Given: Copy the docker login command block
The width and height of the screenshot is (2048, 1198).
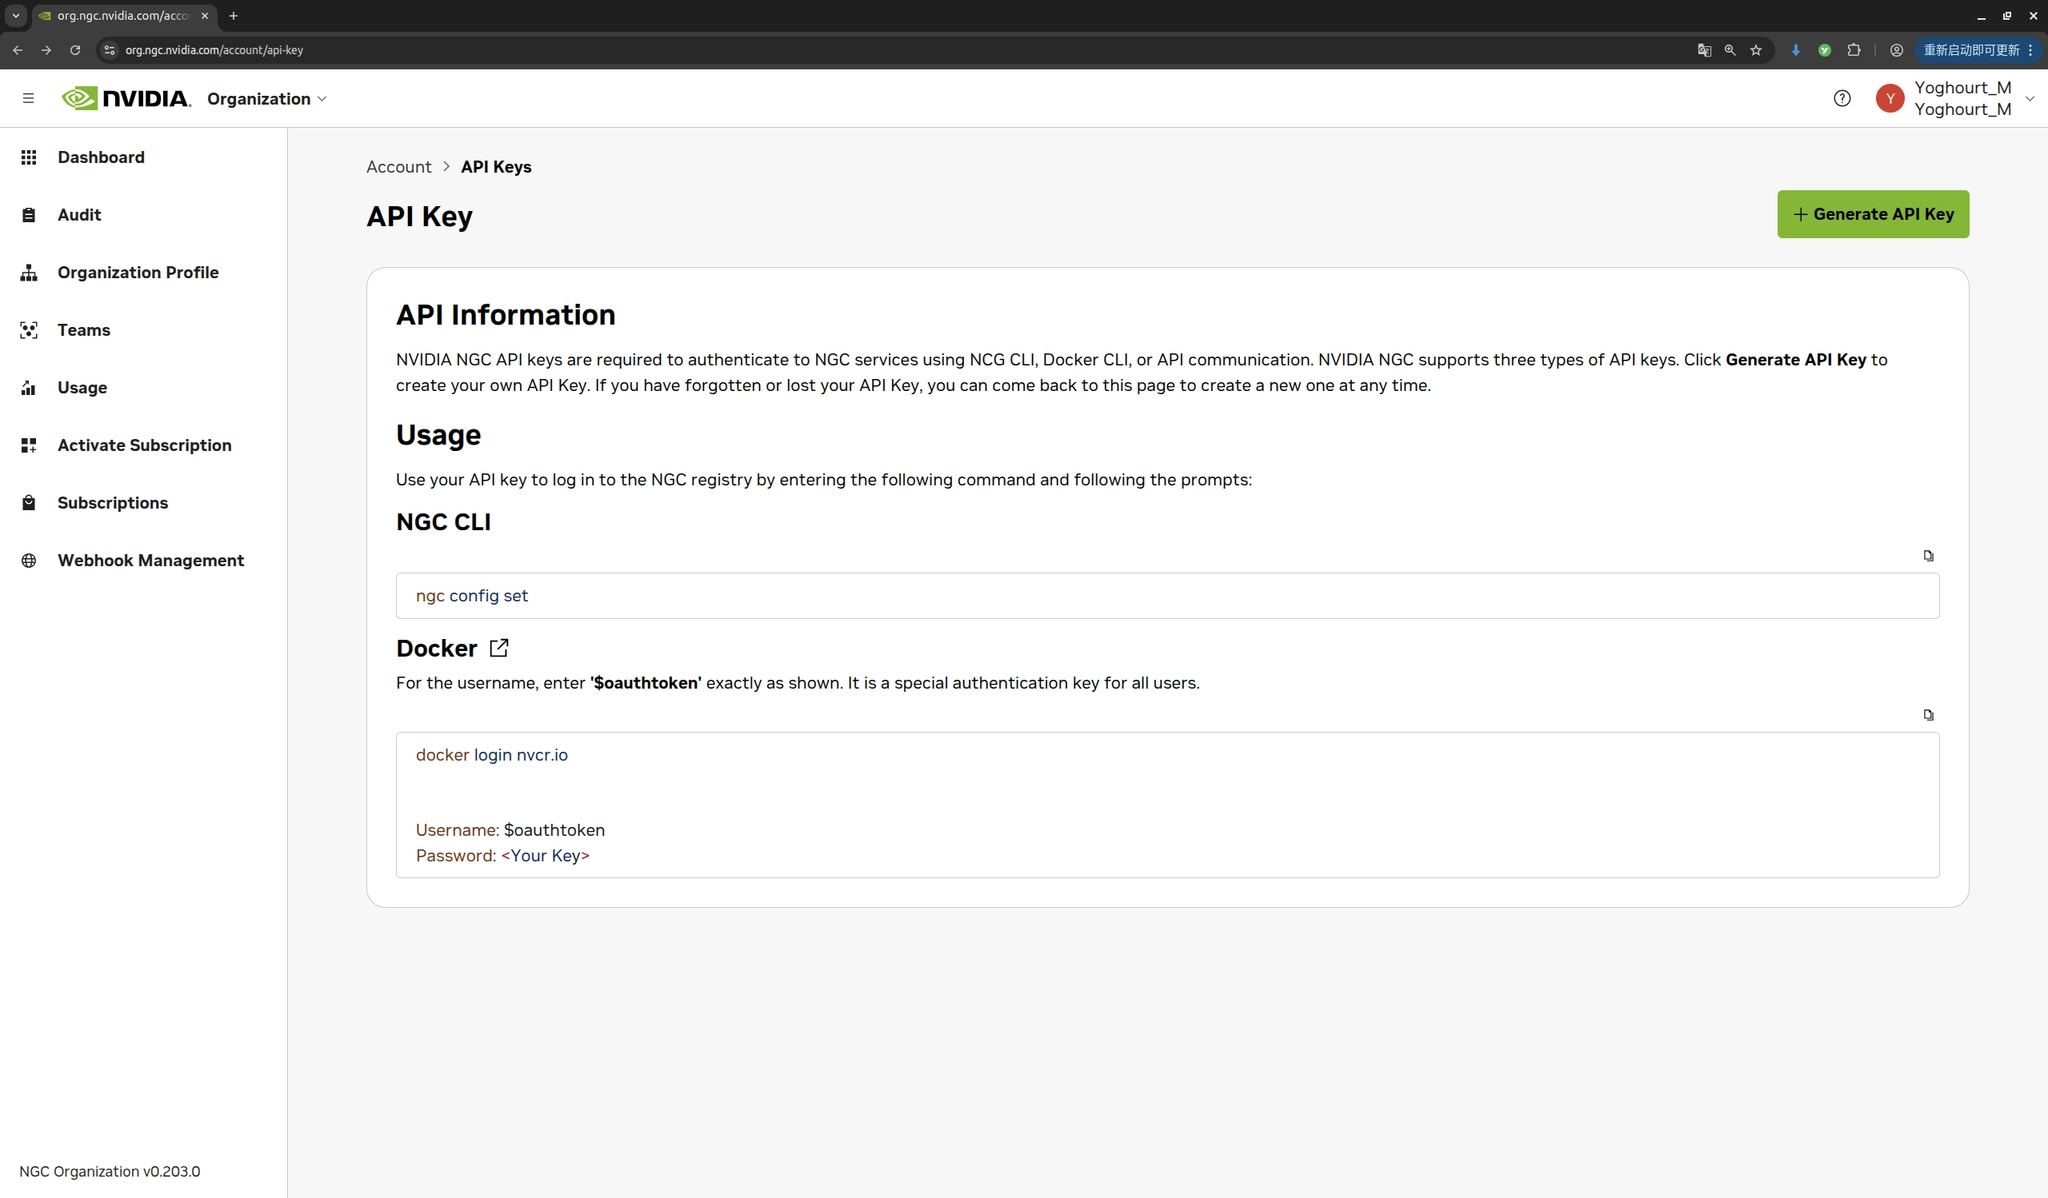Looking at the screenshot, I should click(x=1928, y=715).
